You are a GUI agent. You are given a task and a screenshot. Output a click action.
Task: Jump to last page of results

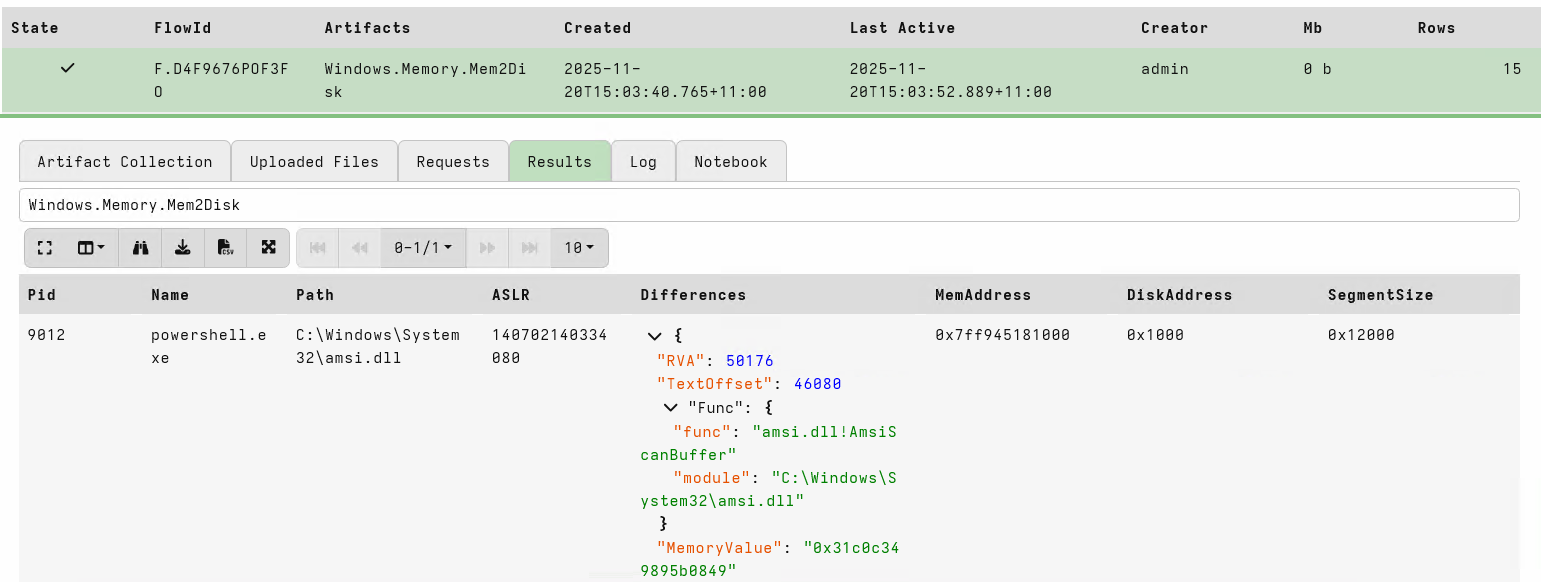pos(530,248)
